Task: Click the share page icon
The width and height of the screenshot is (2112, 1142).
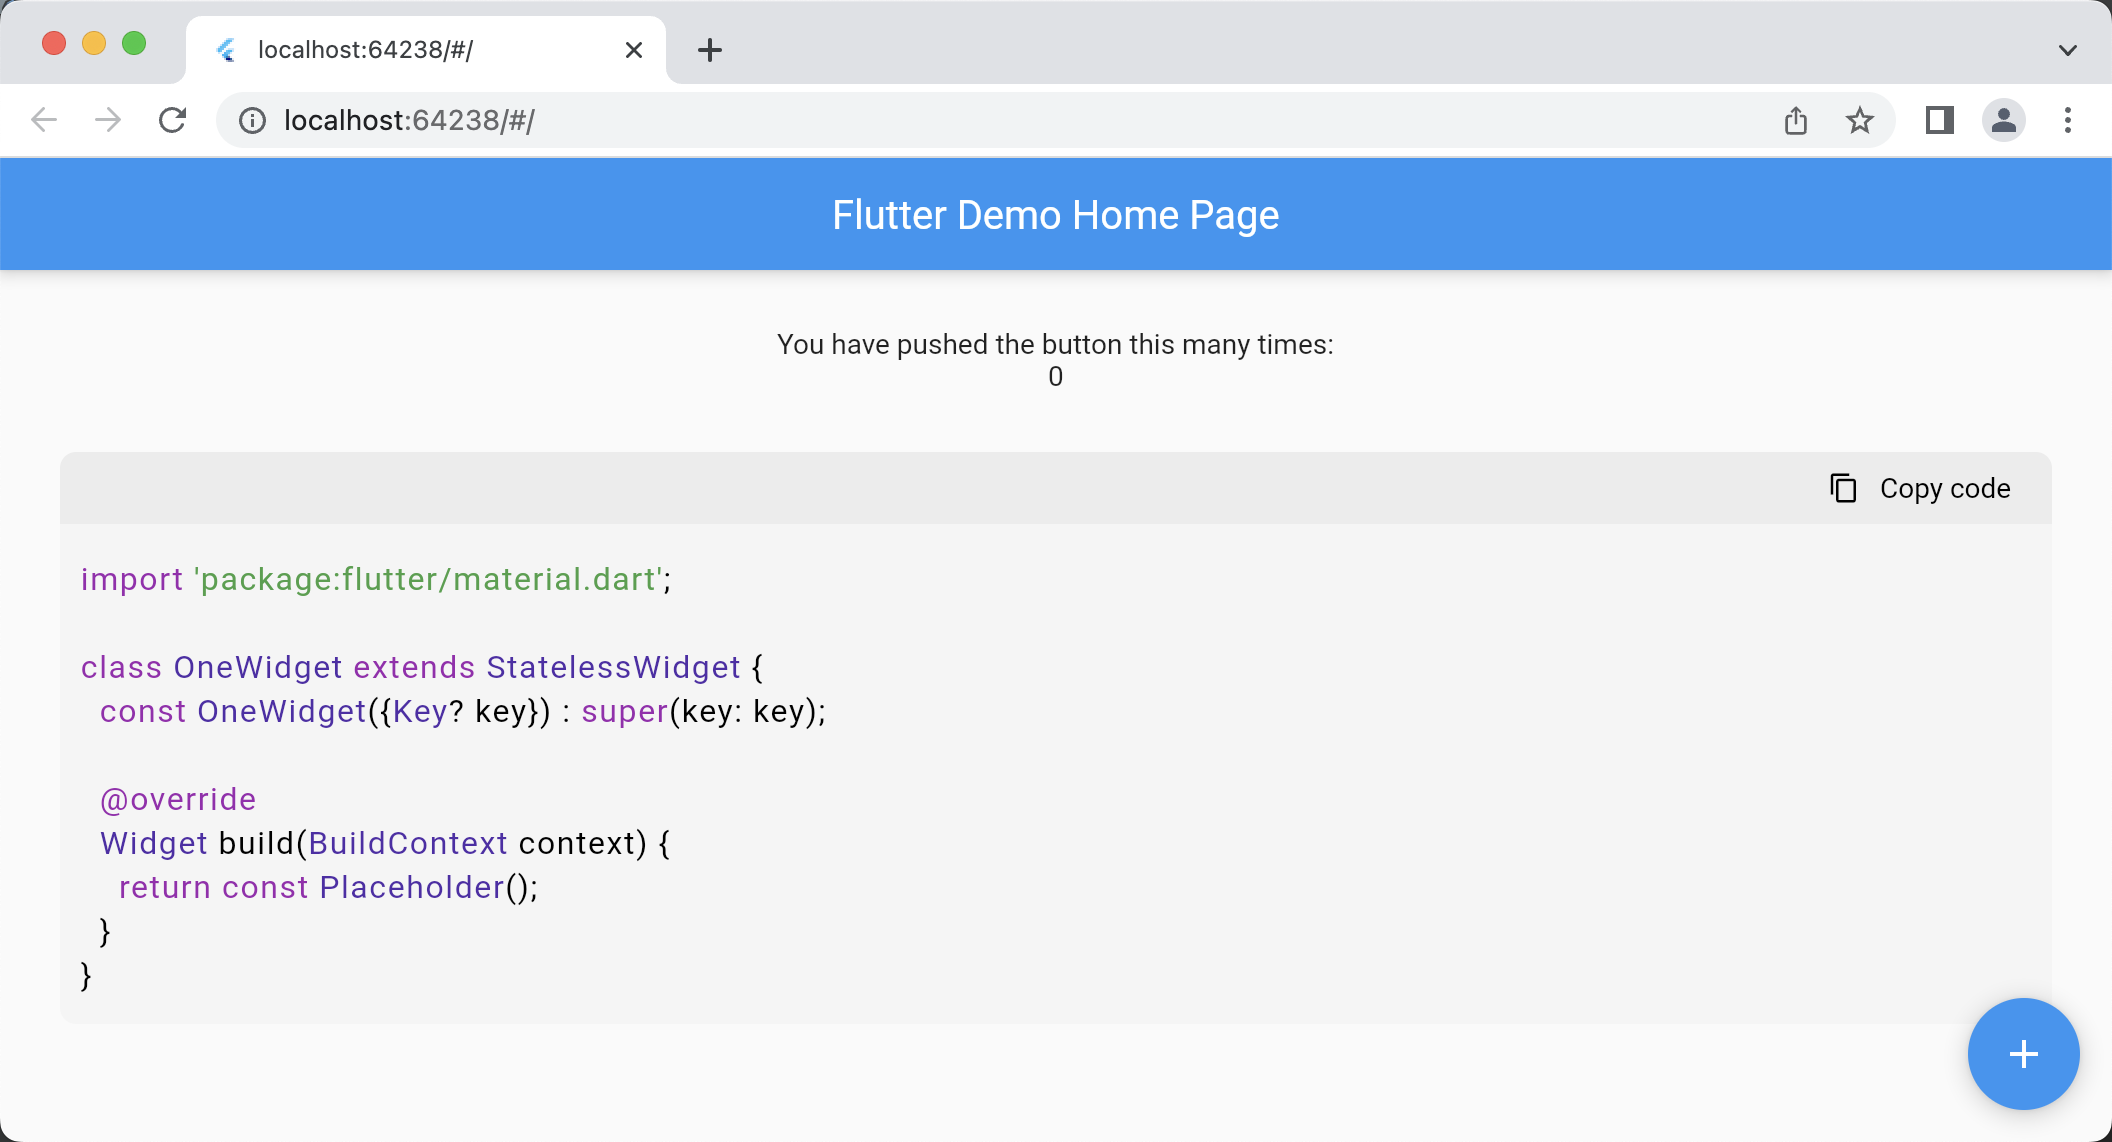Action: pyautogui.click(x=1796, y=121)
